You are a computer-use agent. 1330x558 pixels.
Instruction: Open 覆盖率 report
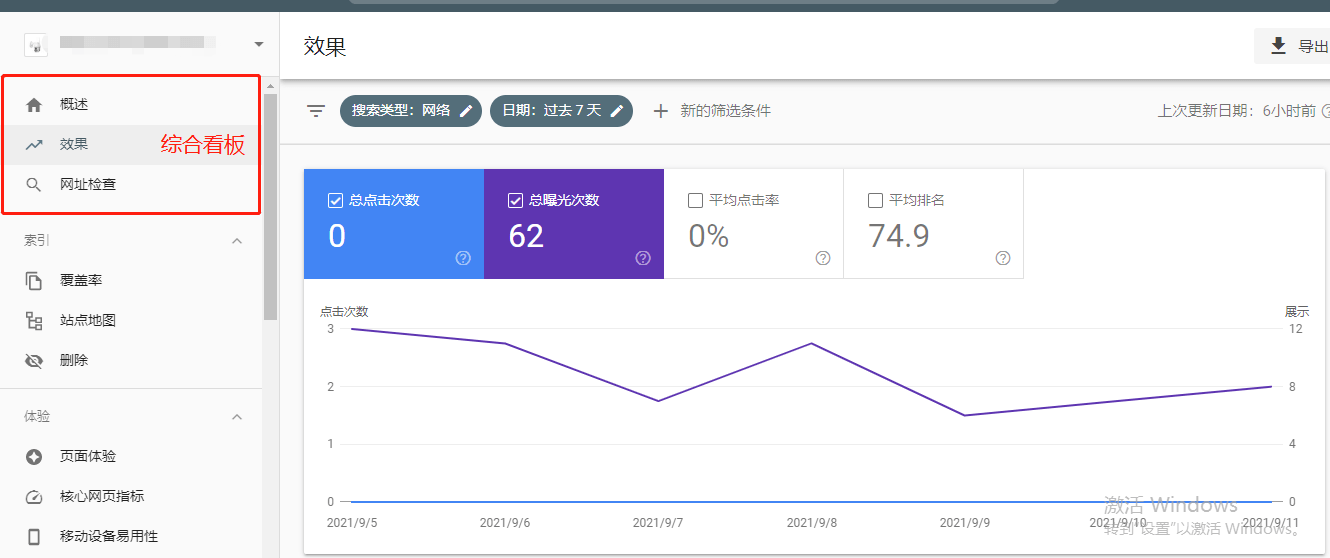point(131,281)
